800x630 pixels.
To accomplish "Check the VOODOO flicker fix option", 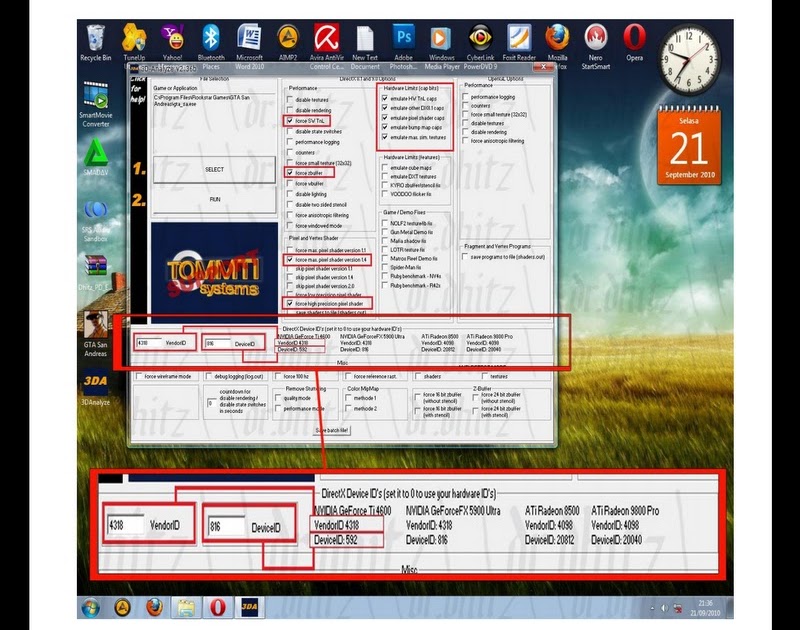I will [x=385, y=194].
